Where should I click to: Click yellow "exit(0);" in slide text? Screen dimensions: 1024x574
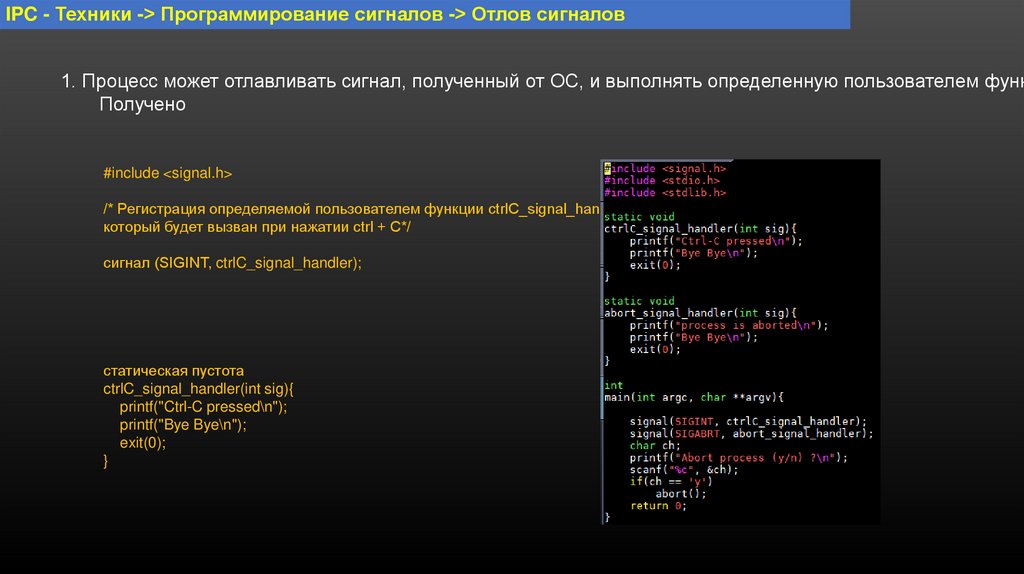coord(142,443)
